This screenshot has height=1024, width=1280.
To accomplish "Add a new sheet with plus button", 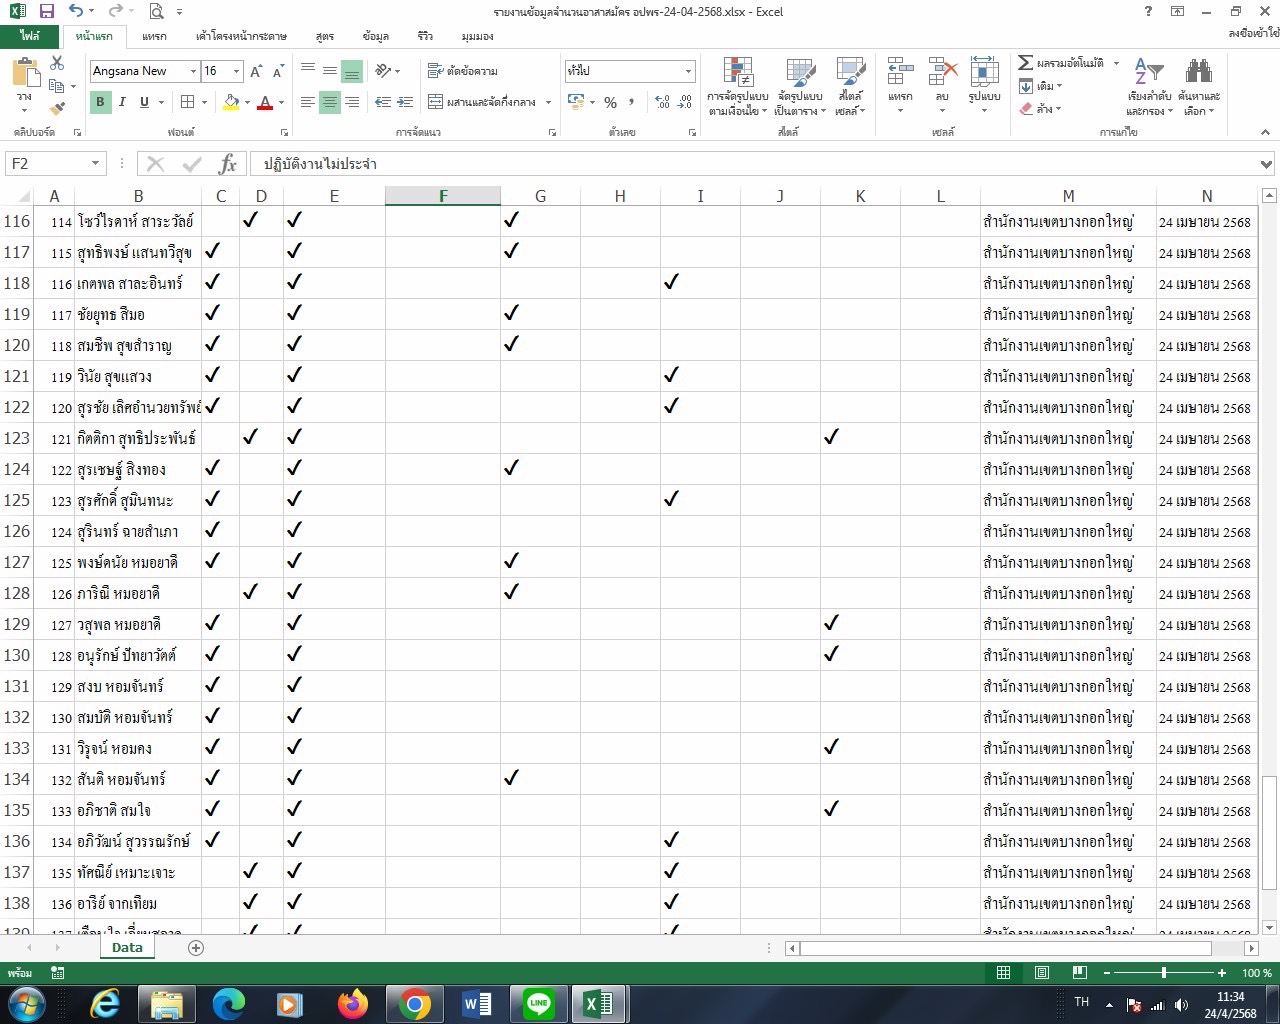I will tap(196, 948).
